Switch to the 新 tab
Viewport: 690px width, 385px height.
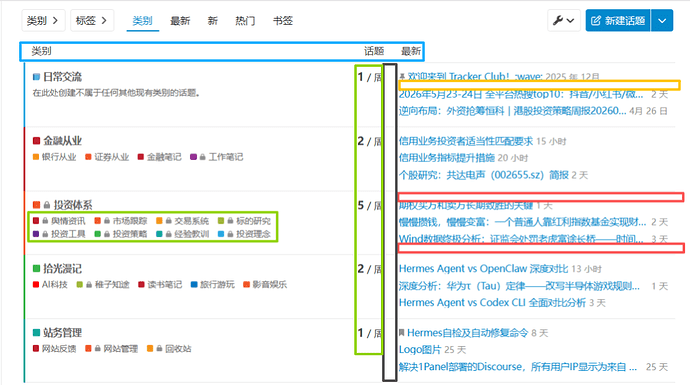click(x=213, y=21)
